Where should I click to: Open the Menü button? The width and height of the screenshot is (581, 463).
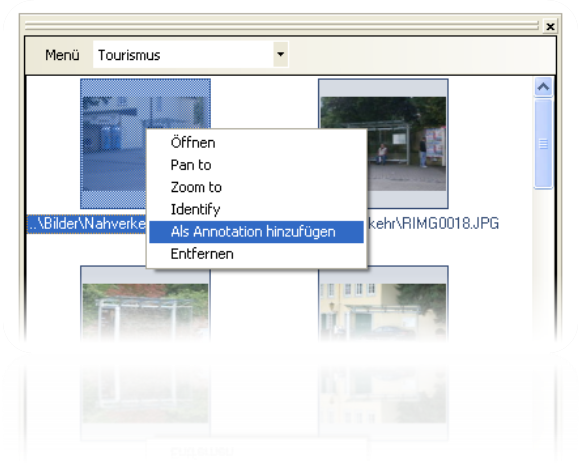pos(62,55)
